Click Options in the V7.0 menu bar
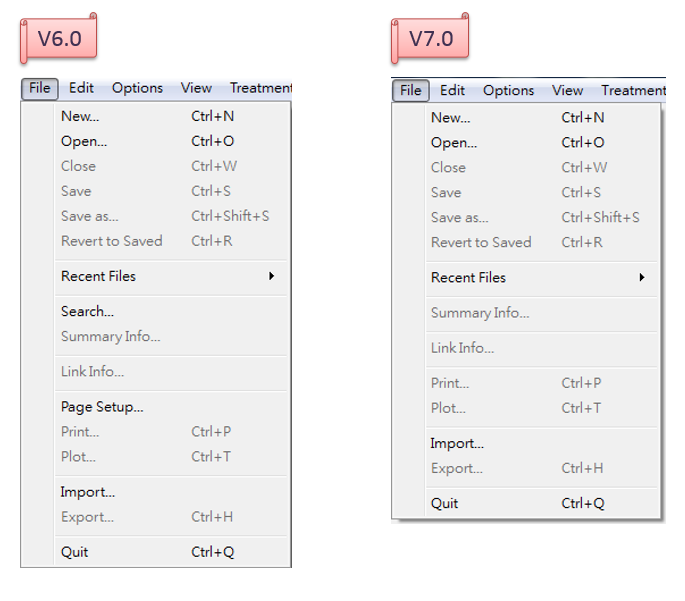 508,90
